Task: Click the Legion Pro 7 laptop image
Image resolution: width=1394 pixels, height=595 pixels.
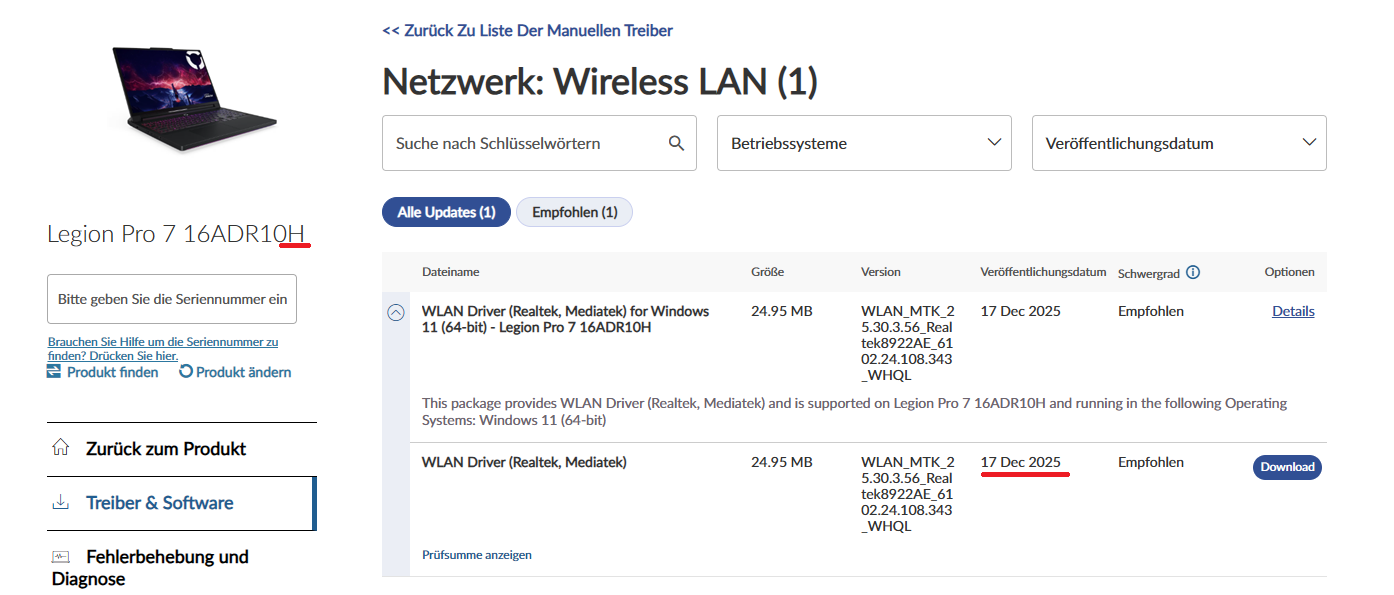Action: (194, 97)
